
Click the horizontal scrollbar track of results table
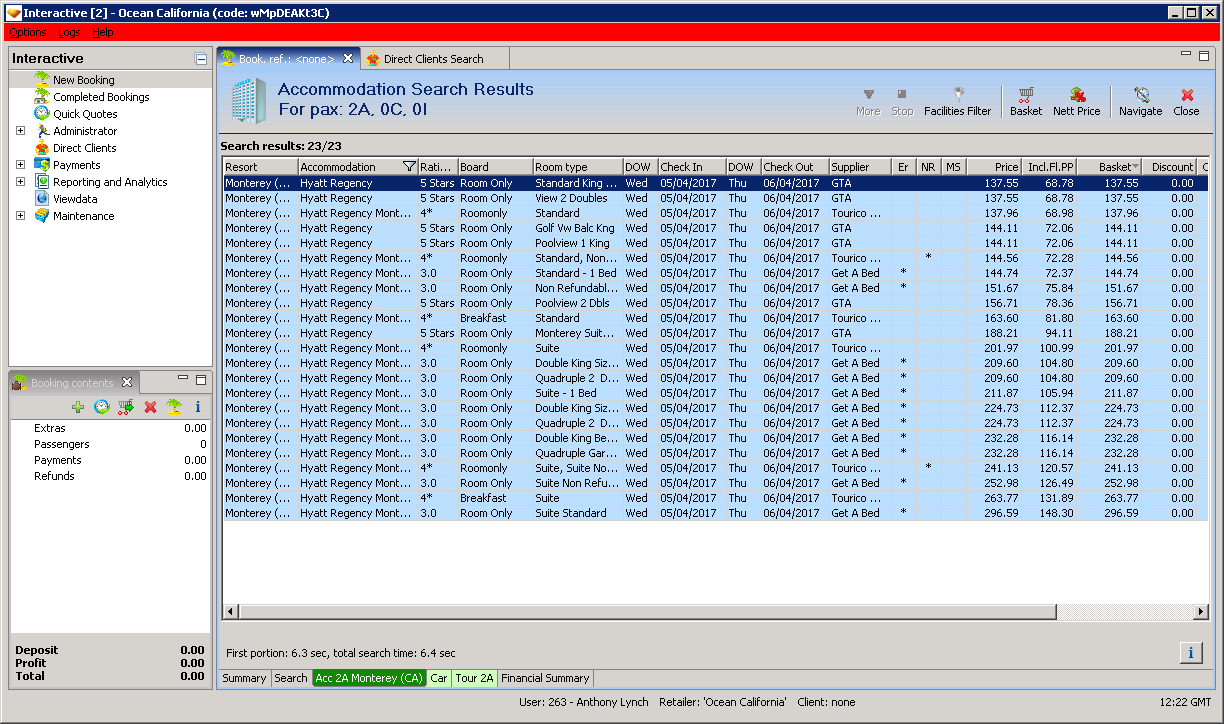click(715, 612)
